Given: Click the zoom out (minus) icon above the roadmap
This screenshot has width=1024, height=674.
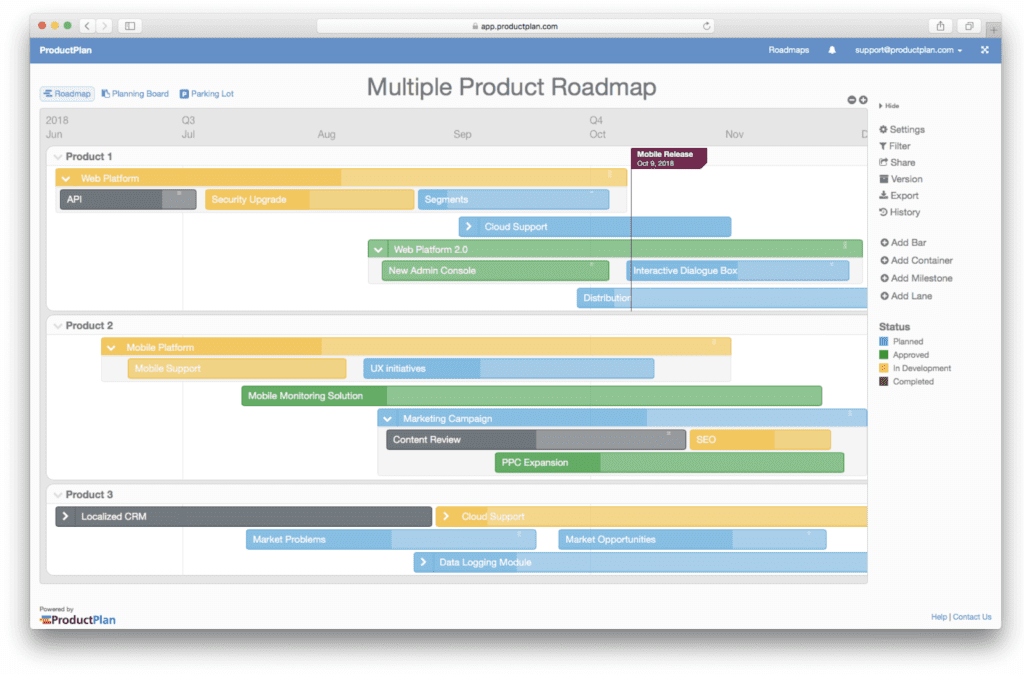Looking at the screenshot, I should tap(853, 100).
